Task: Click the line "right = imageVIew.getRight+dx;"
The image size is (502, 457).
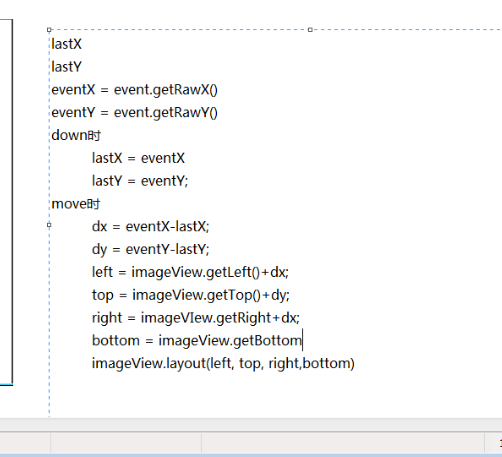Action: coord(196,318)
